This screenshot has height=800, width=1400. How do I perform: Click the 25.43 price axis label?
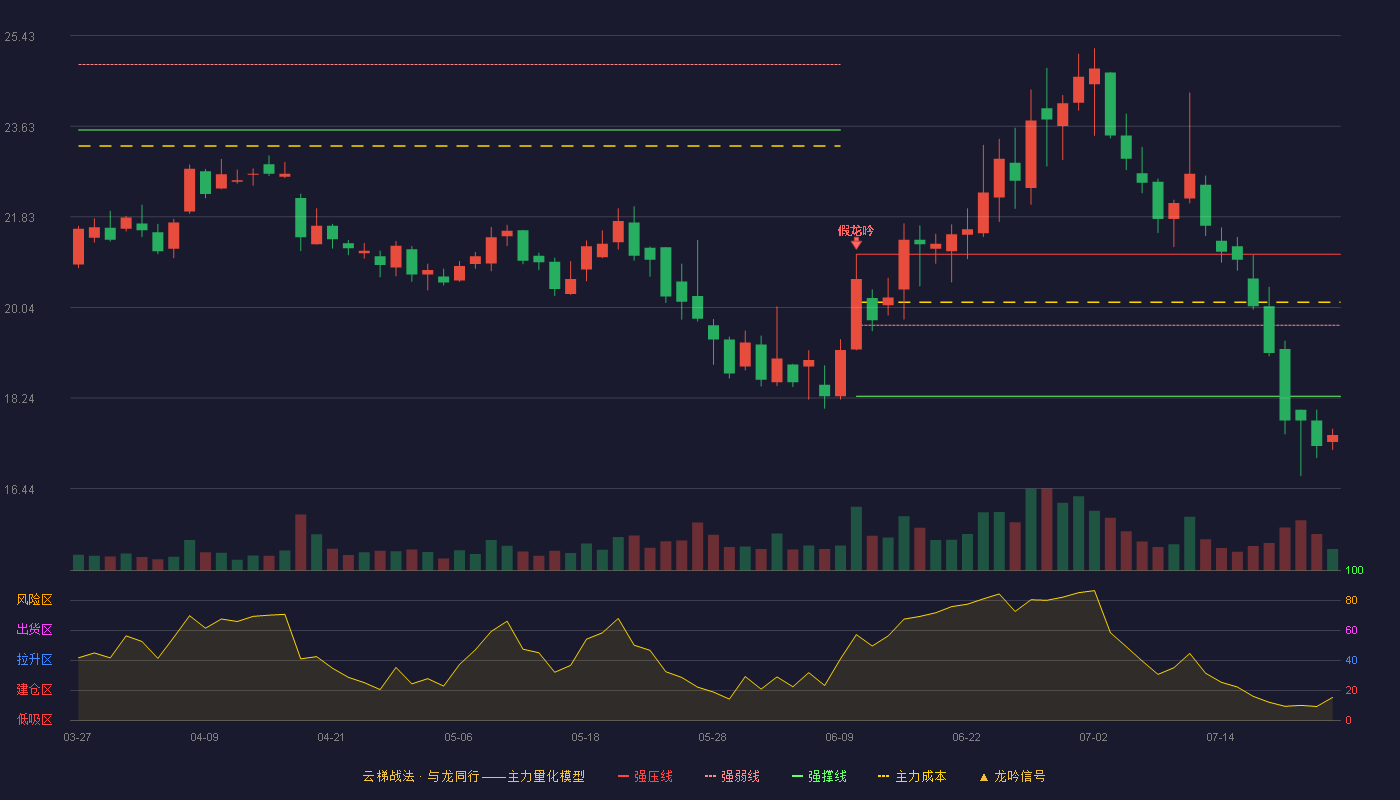click(19, 37)
